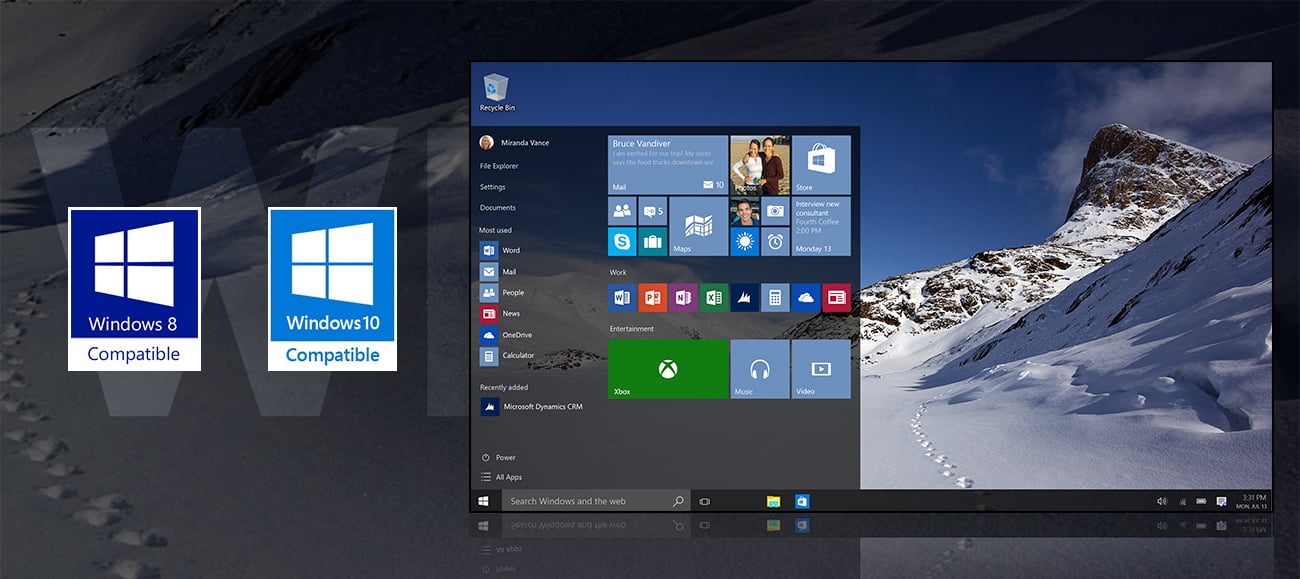The image size is (1300, 579).
Task: Open the Messaging tile showing 5
Action: (x=653, y=211)
